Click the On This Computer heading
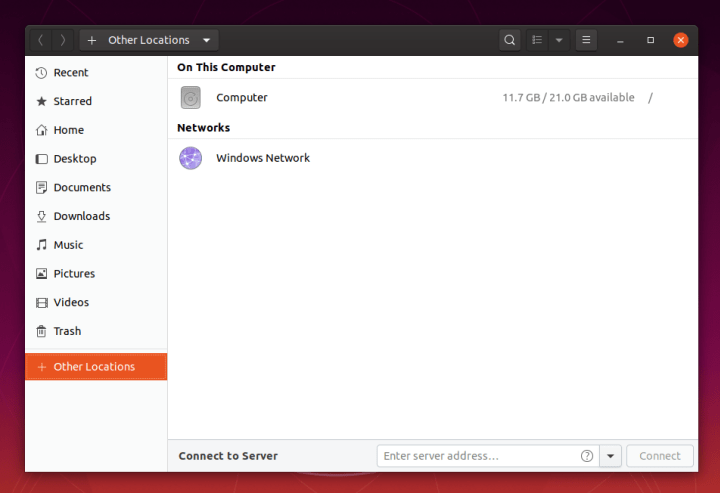The image size is (720, 493). tap(226, 67)
